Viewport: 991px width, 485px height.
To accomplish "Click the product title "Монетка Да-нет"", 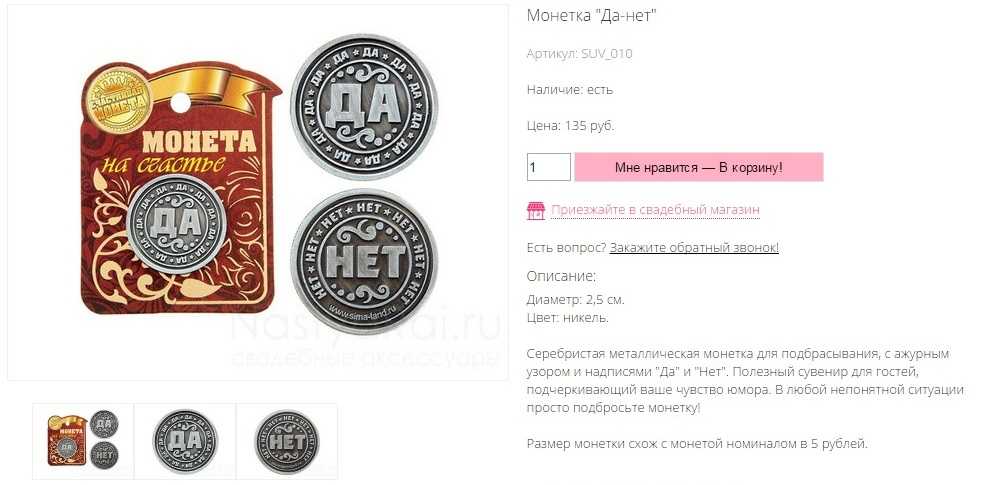I will coord(592,16).
